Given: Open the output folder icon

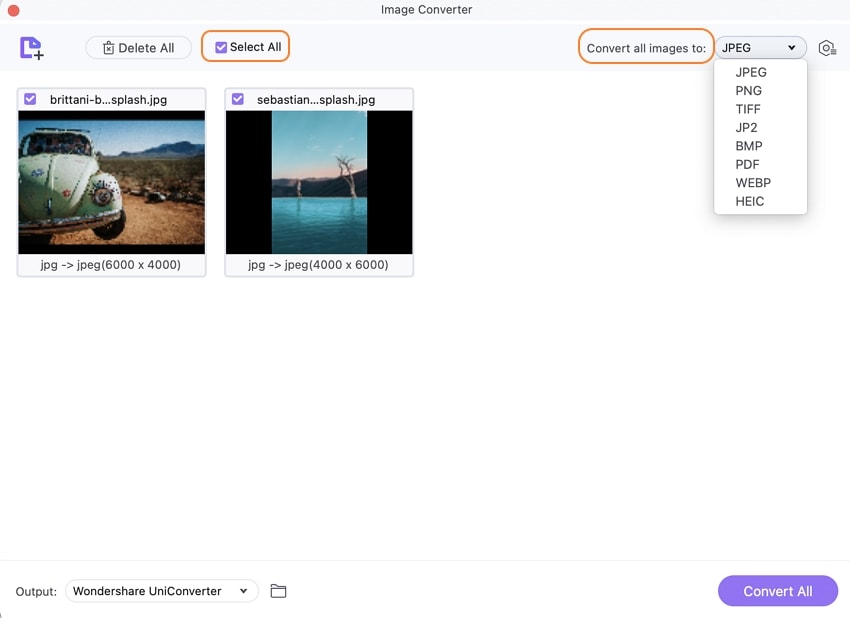Looking at the screenshot, I should [278, 591].
